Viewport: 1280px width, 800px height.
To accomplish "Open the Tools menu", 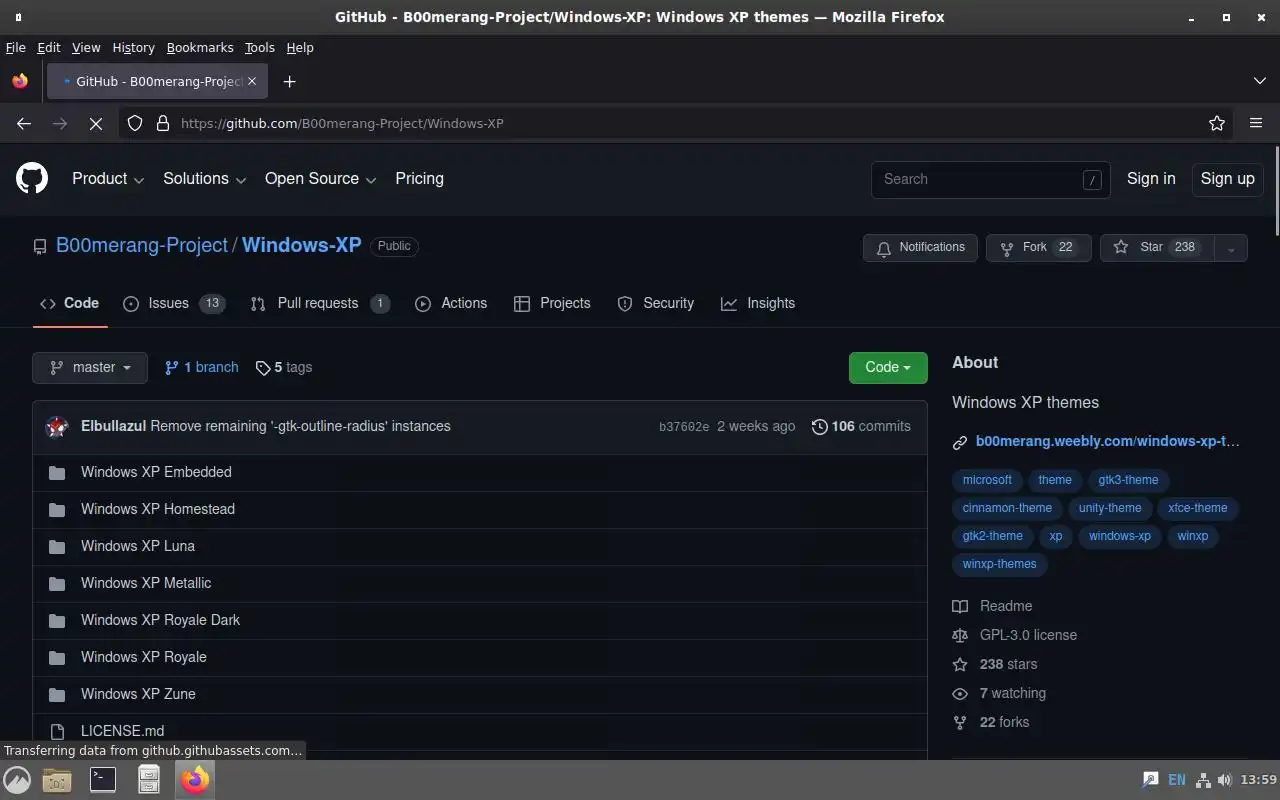I will [x=259, y=47].
